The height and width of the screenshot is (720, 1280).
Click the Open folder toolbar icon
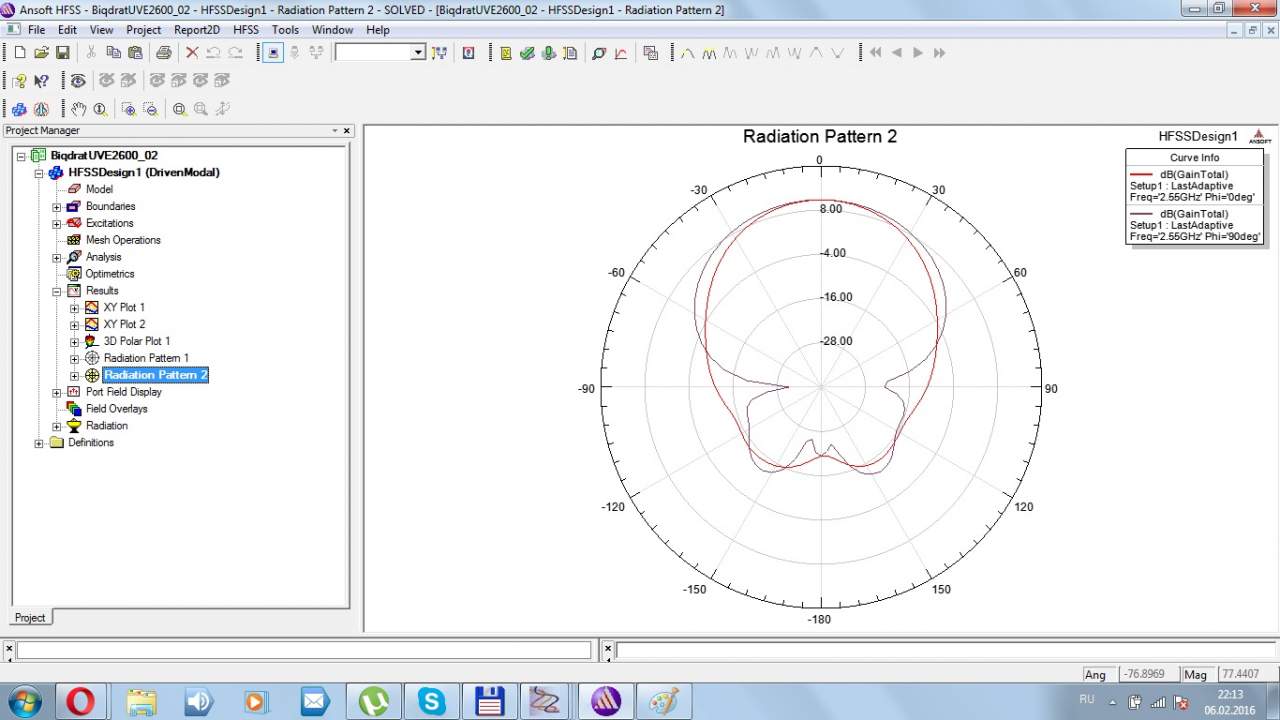[x=41, y=53]
